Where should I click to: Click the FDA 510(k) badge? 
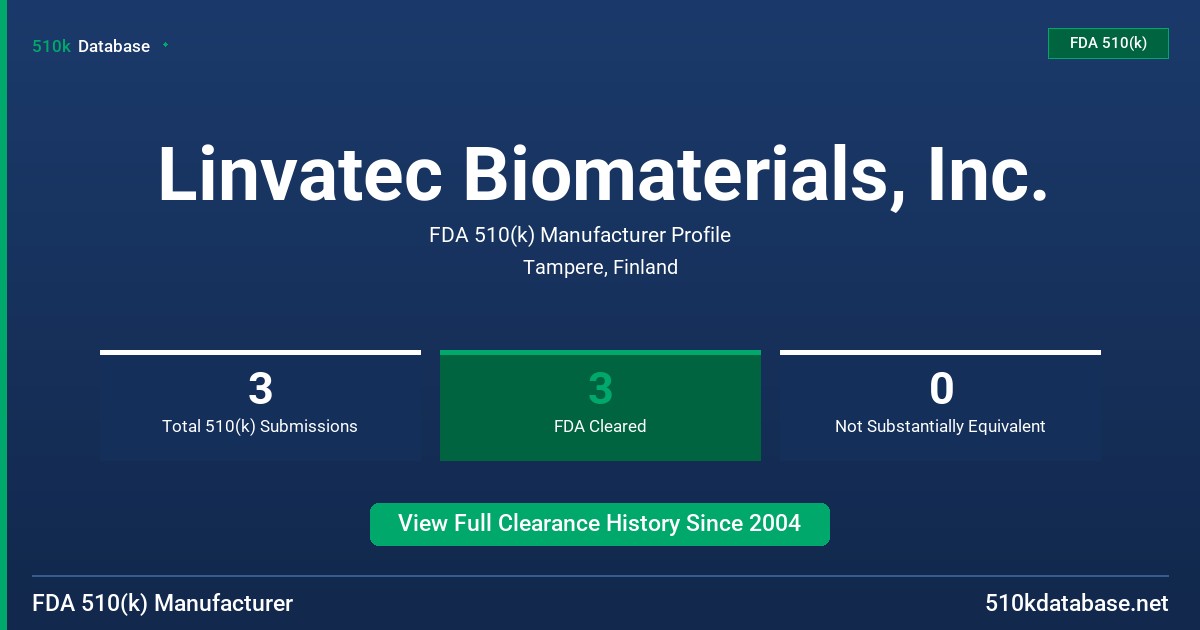[x=1108, y=43]
